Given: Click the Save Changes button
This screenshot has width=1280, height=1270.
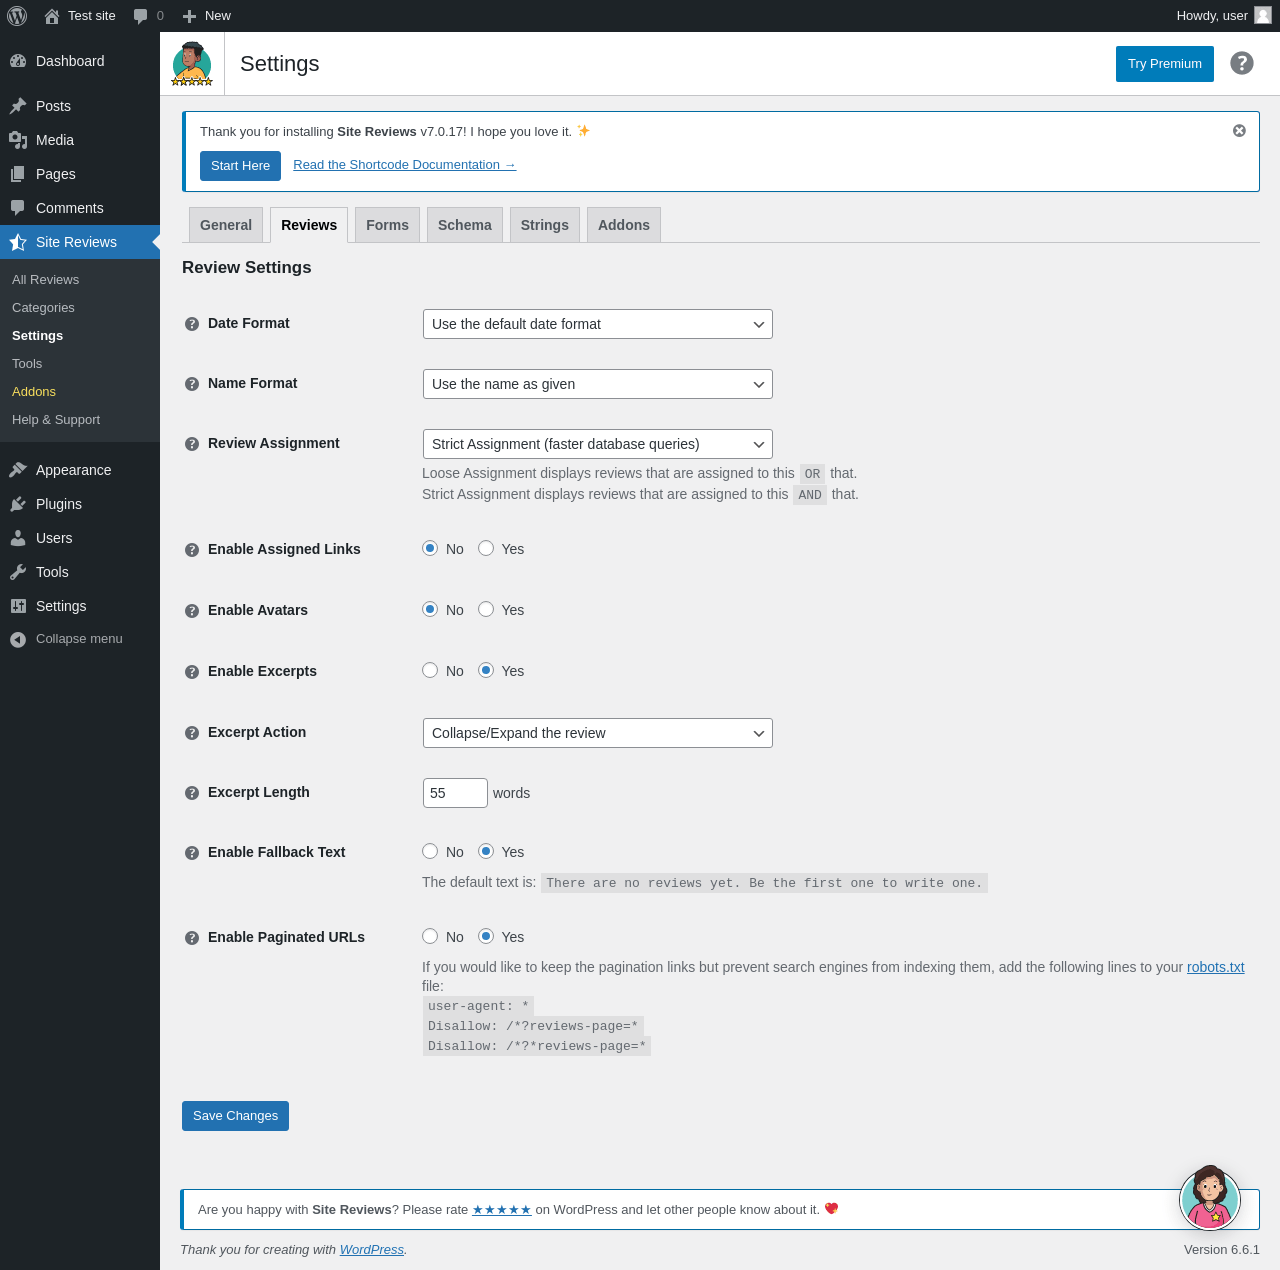Looking at the screenshot, I should point(235,1116).
